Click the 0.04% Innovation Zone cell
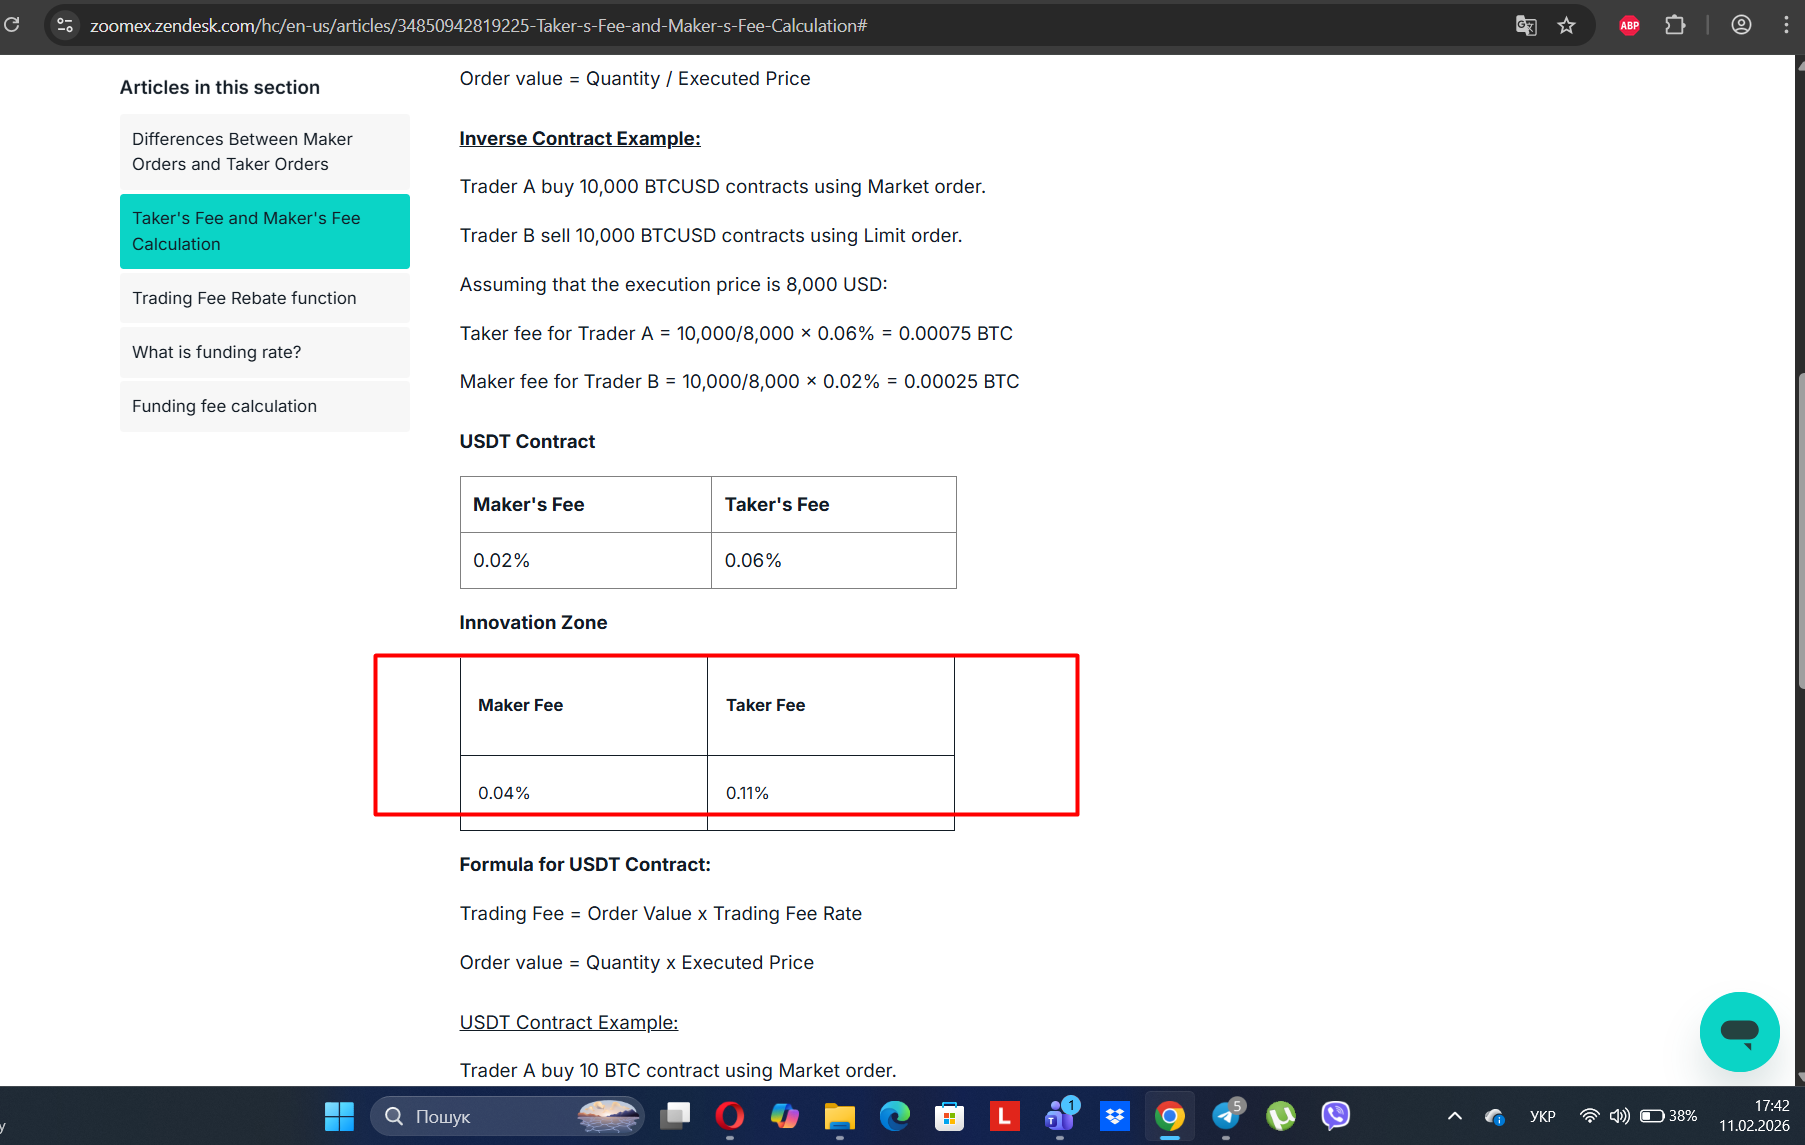 pos(584,793)
